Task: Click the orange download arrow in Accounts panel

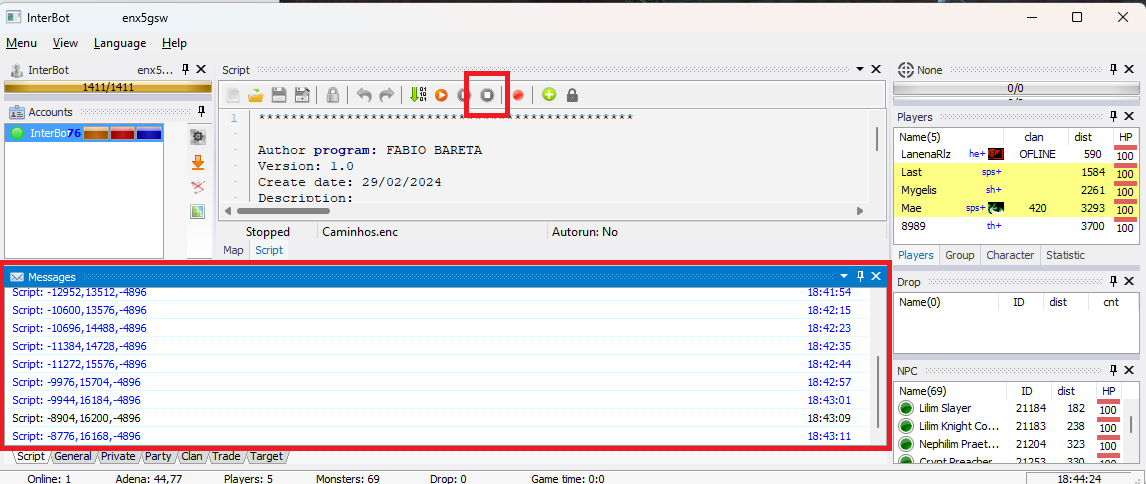Action: [x=197, y=162]
